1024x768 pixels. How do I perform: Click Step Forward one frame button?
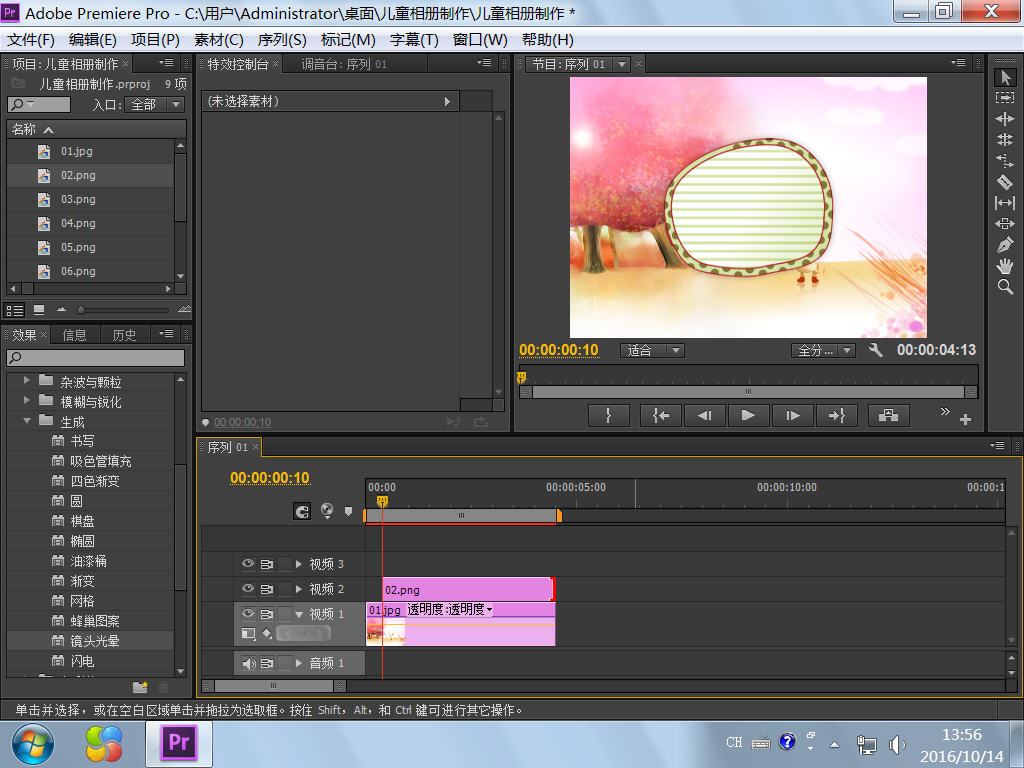click(x=792, y=415)
